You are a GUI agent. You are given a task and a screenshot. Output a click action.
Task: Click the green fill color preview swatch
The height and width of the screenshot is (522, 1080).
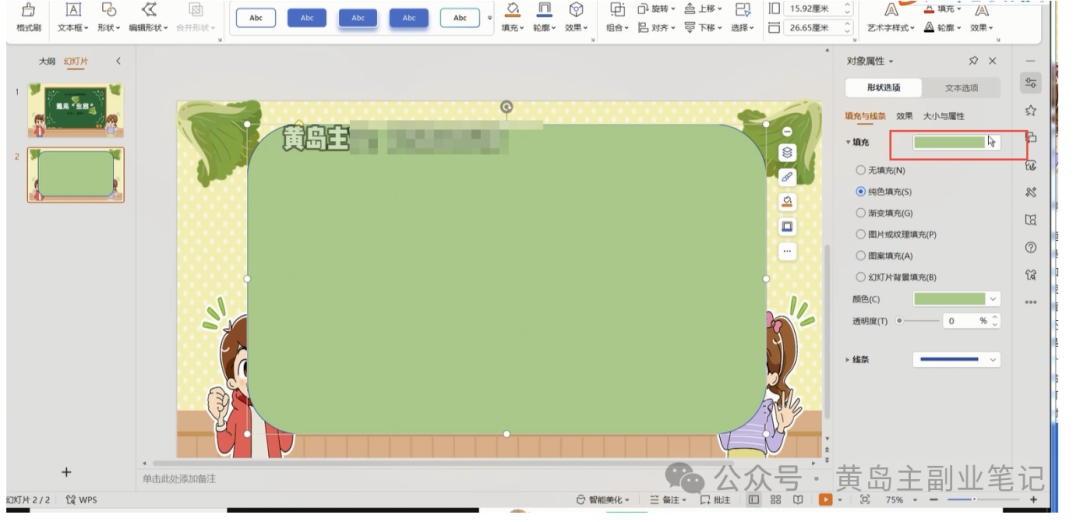pos(949,142)
